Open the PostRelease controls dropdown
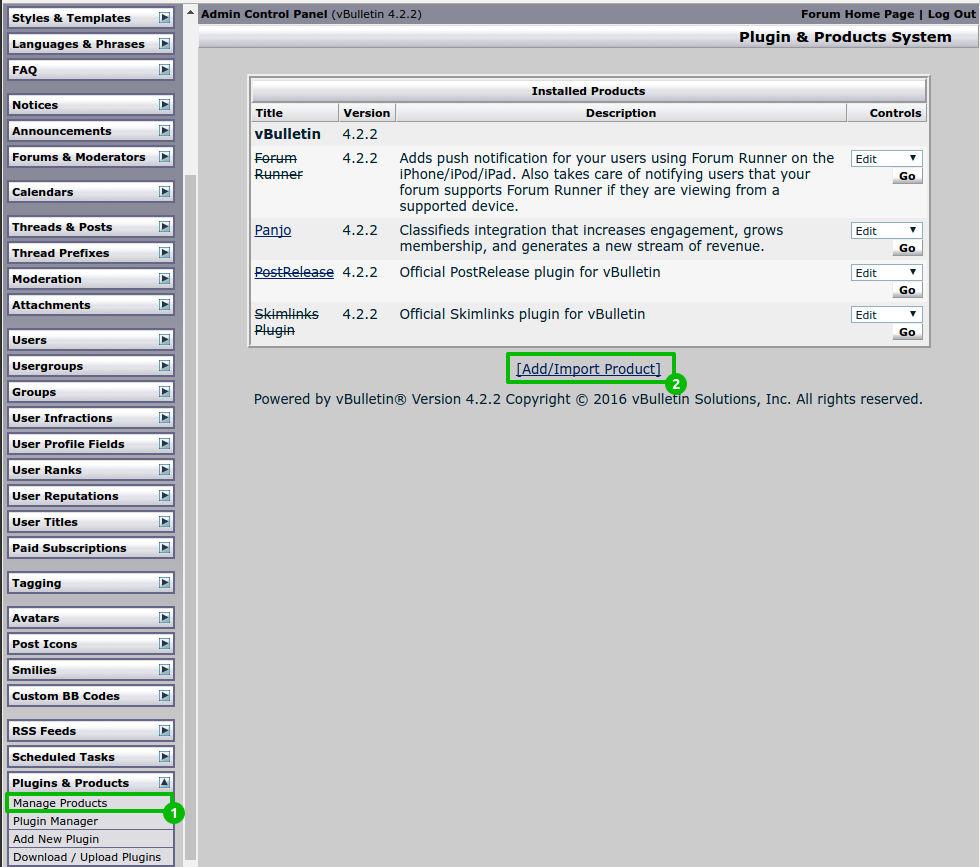 click(886, 273)
